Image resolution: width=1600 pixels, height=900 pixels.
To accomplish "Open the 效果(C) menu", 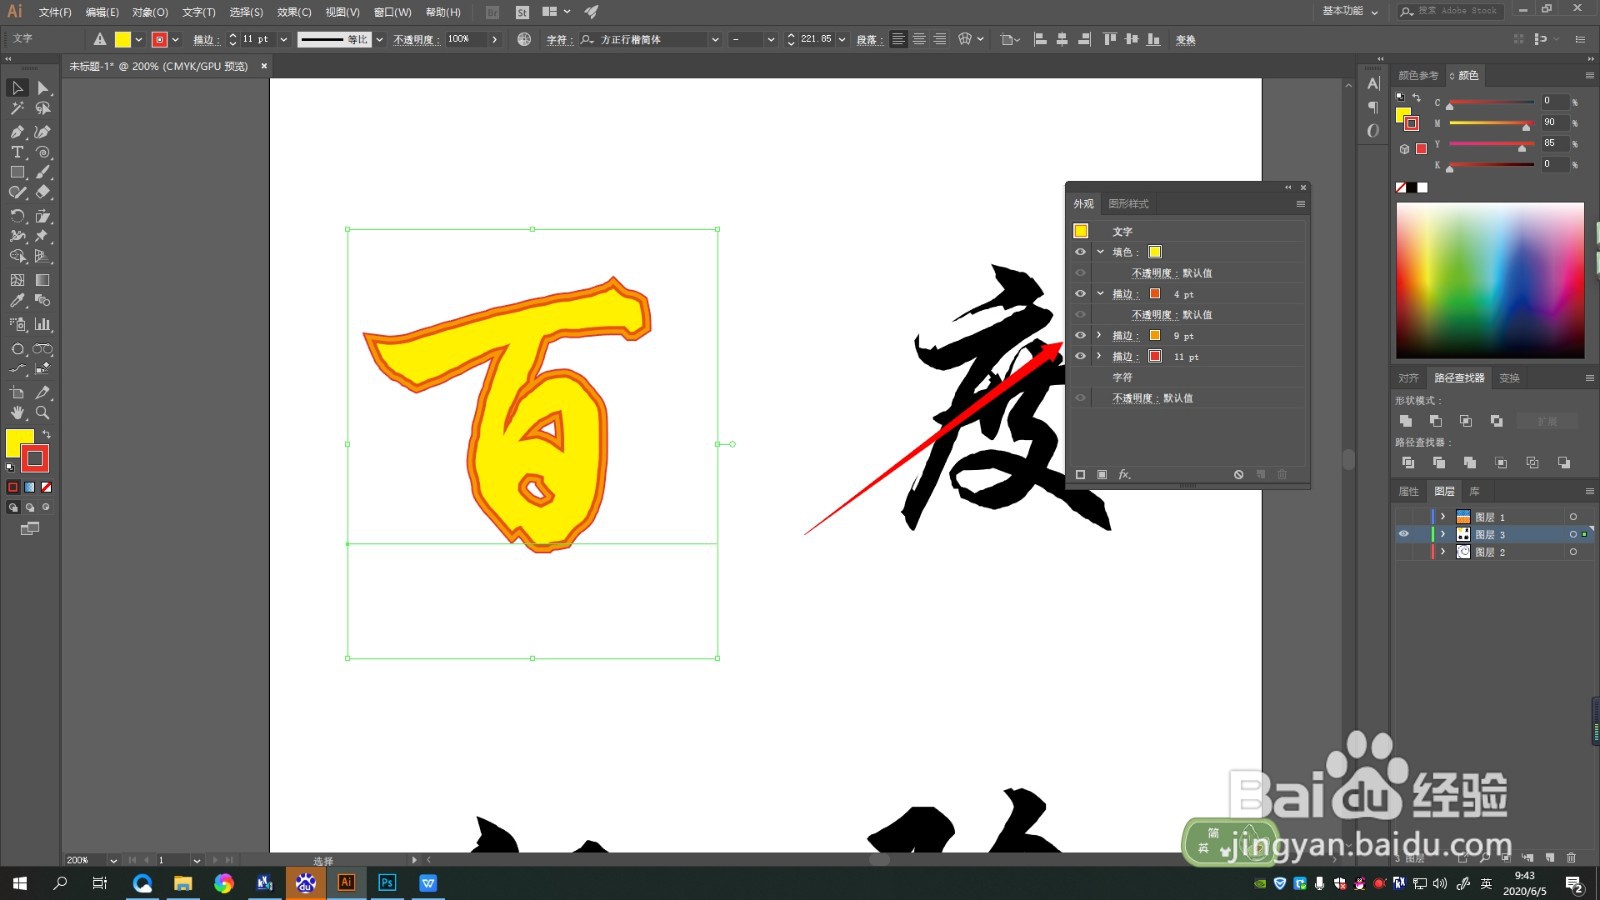I will [x=294, y=12].
